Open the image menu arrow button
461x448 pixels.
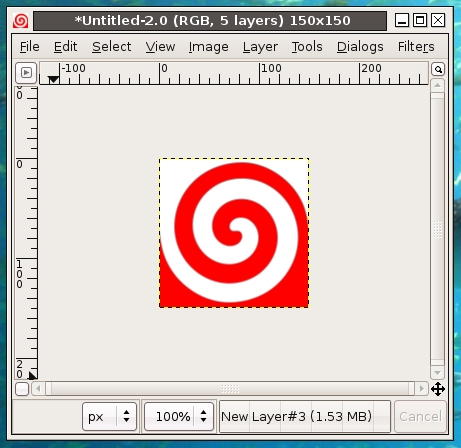tap(26, 73)
